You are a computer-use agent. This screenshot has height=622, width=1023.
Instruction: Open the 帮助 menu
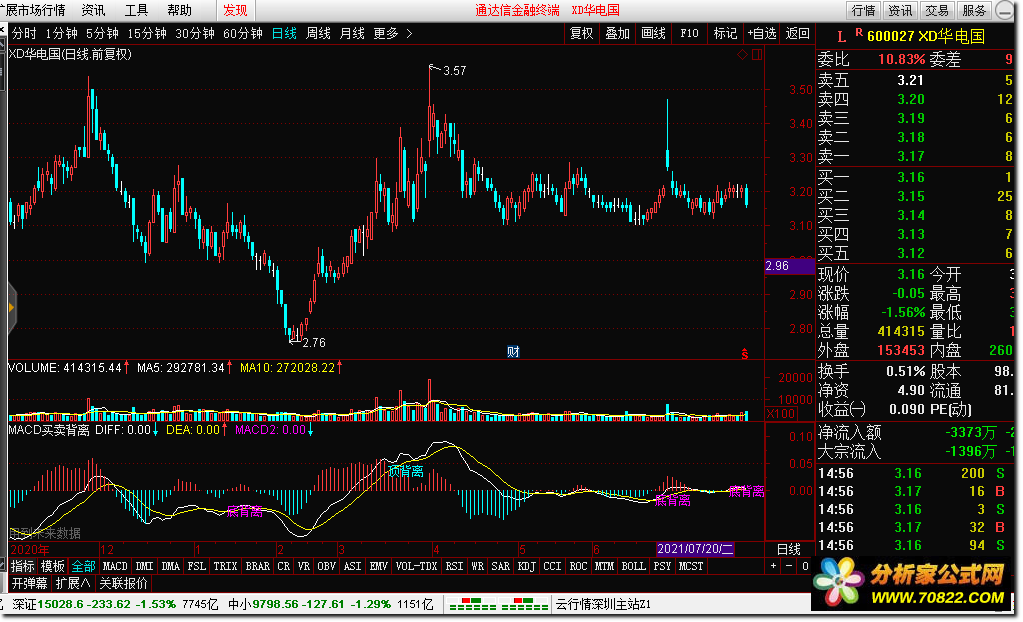point(179,10)
